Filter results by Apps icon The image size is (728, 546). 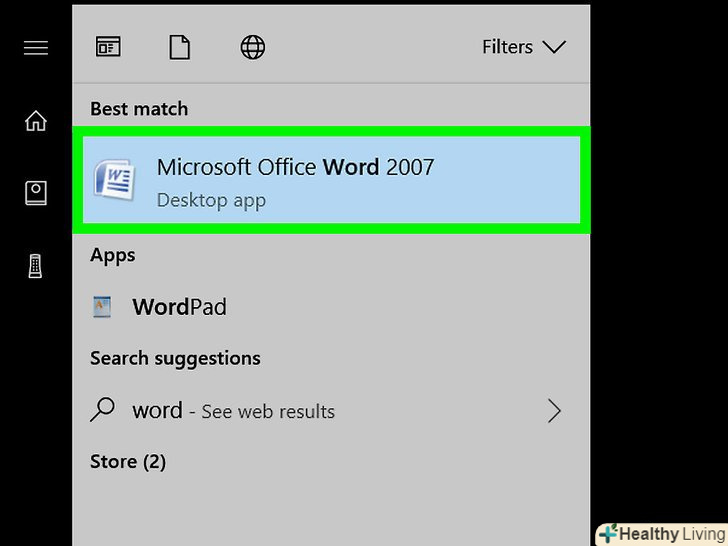point(108,47)
